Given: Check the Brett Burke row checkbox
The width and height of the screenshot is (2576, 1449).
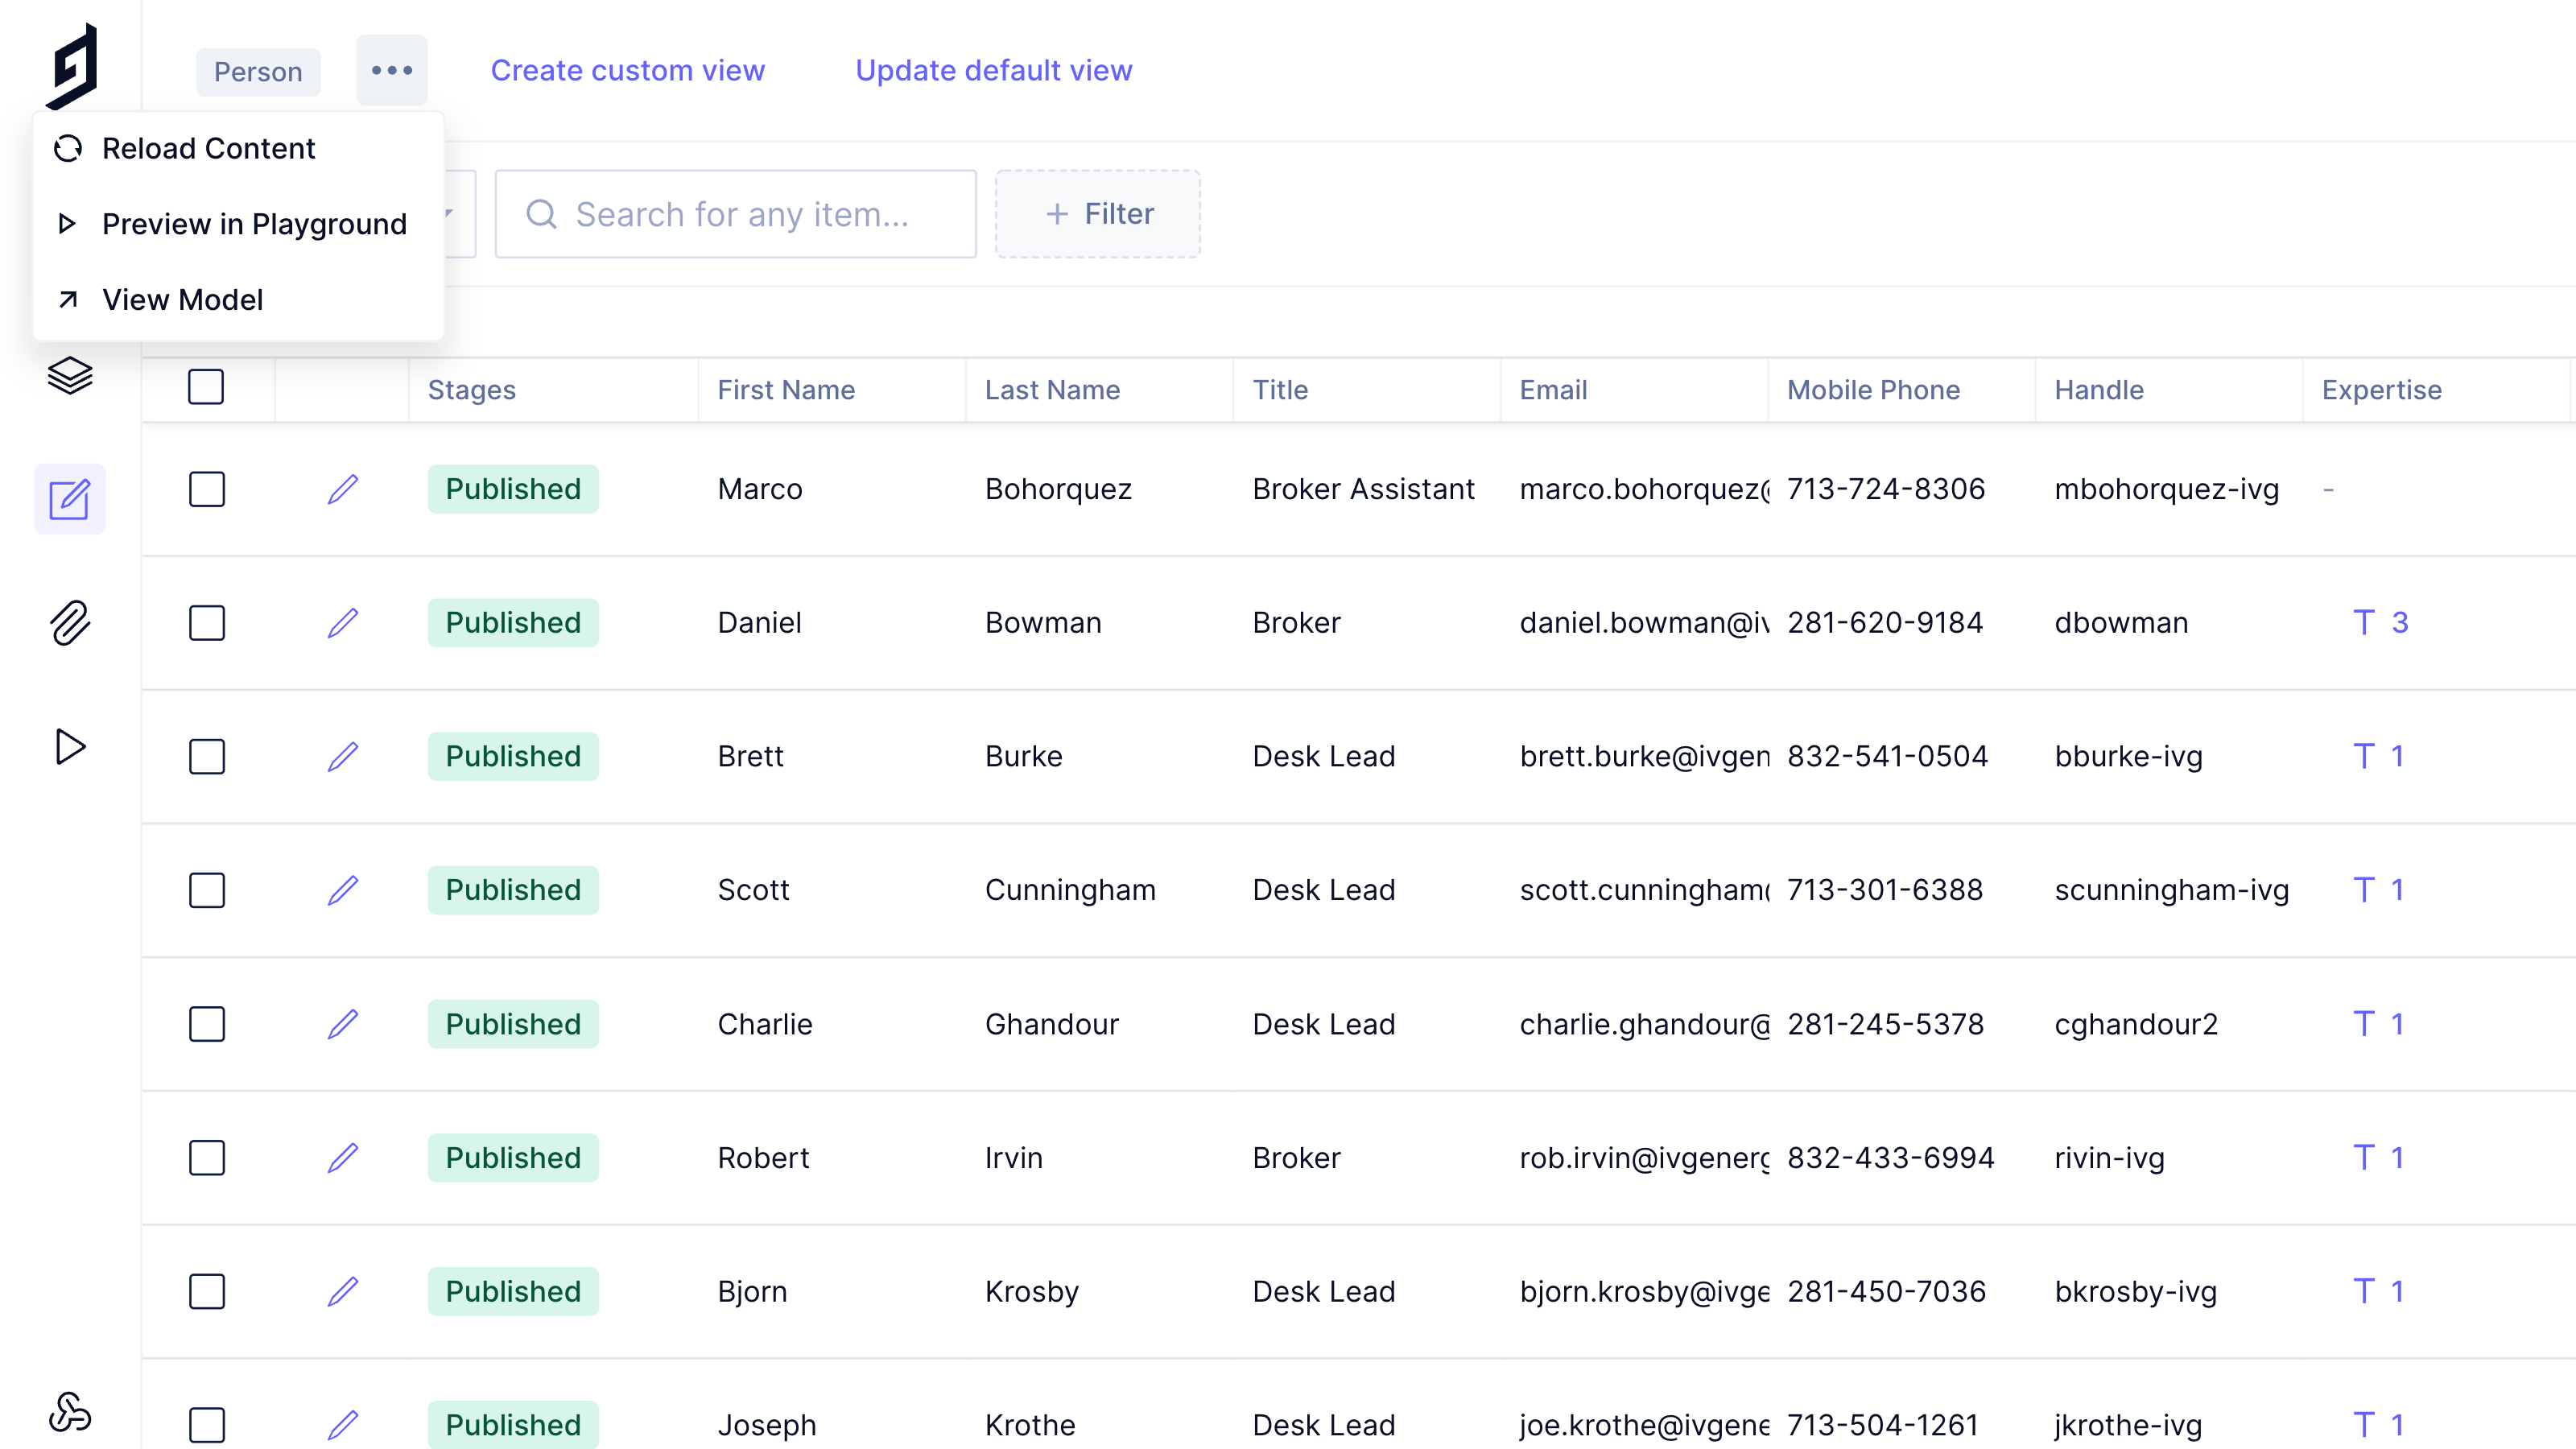Looking at the screenshot, I should (x=207, y=756).
